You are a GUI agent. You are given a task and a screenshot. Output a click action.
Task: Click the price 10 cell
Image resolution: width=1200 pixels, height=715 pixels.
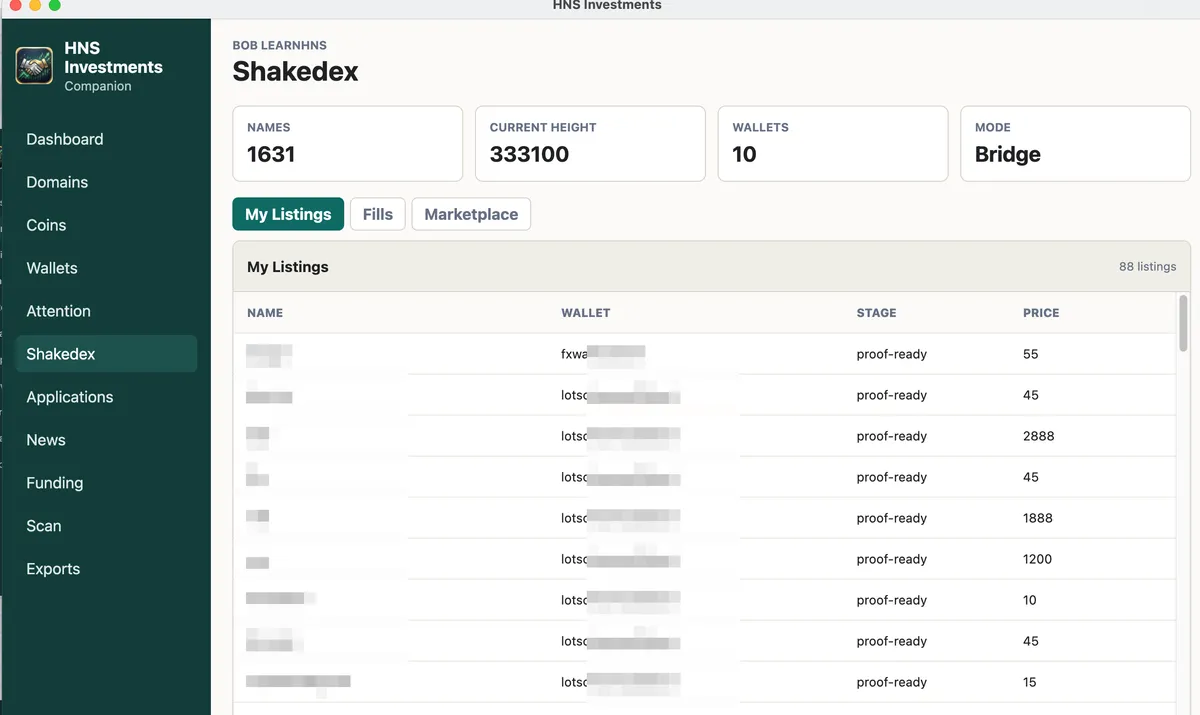click(1030, 600)
